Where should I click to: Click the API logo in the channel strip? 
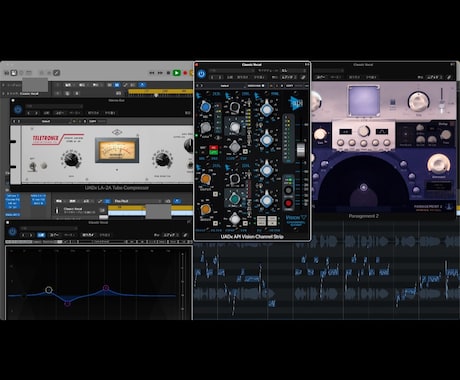[x=295, y=103]
